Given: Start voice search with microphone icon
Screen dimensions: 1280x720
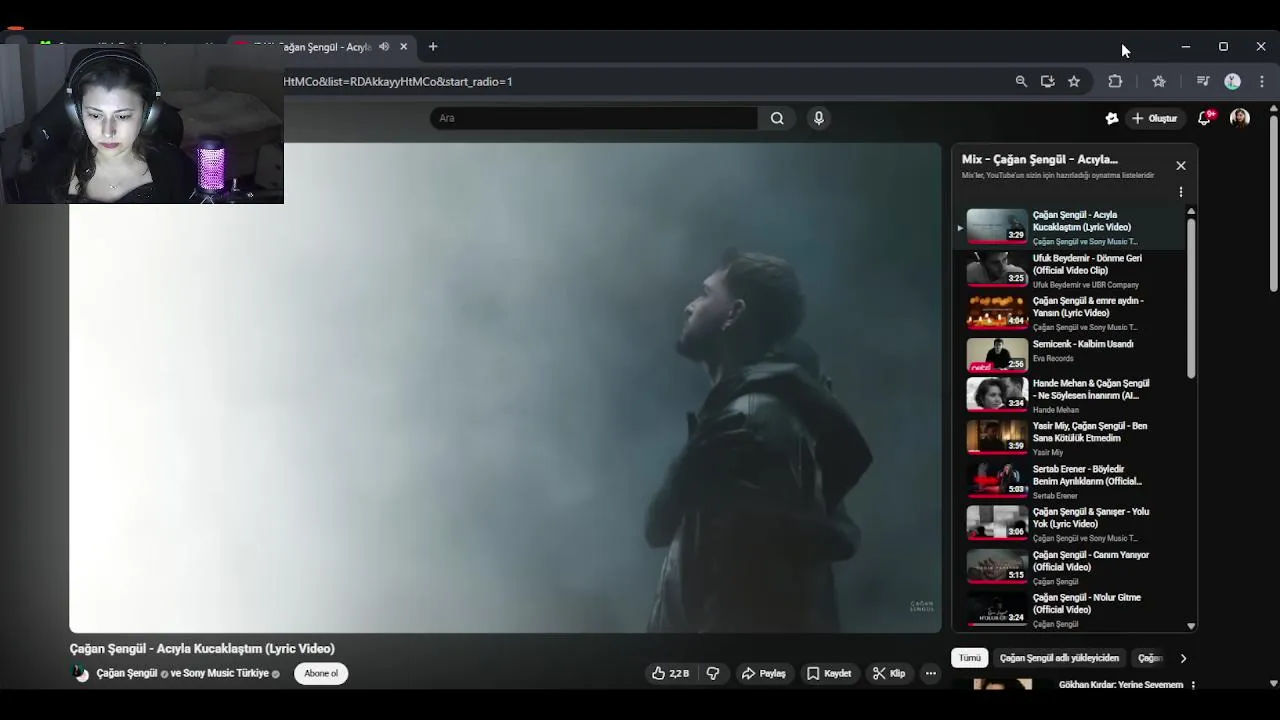Looking at the screenshot, I should click(x=819, y=118).
